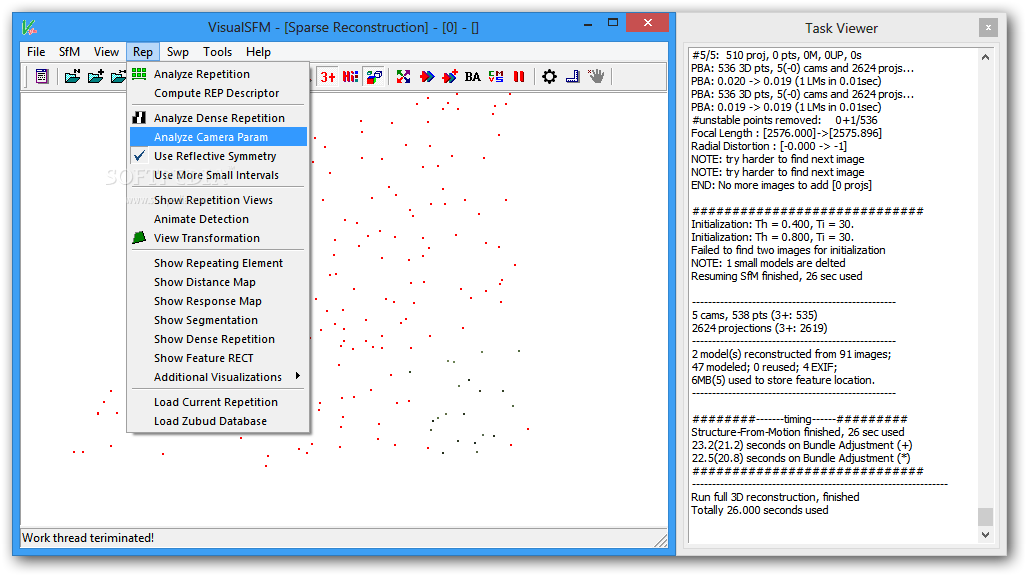
Task: Click green icon beside View Transformation
Action: [x=139, y=237]
